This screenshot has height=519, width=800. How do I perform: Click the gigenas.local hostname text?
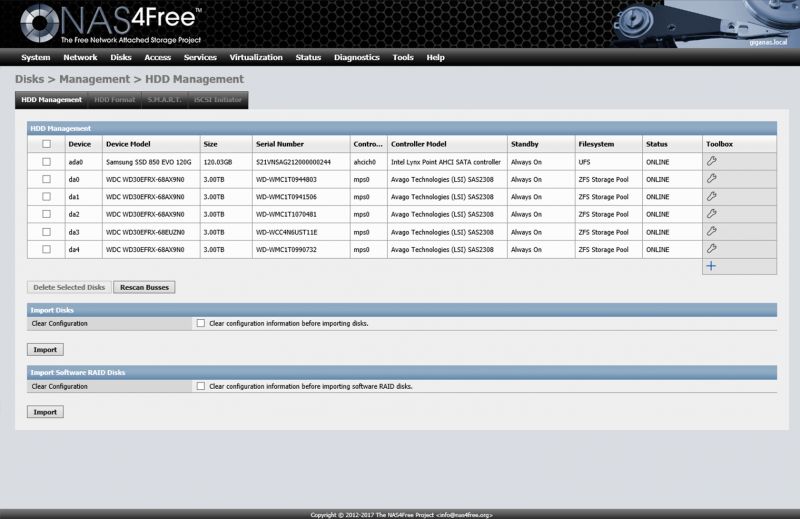pos(768,42)
